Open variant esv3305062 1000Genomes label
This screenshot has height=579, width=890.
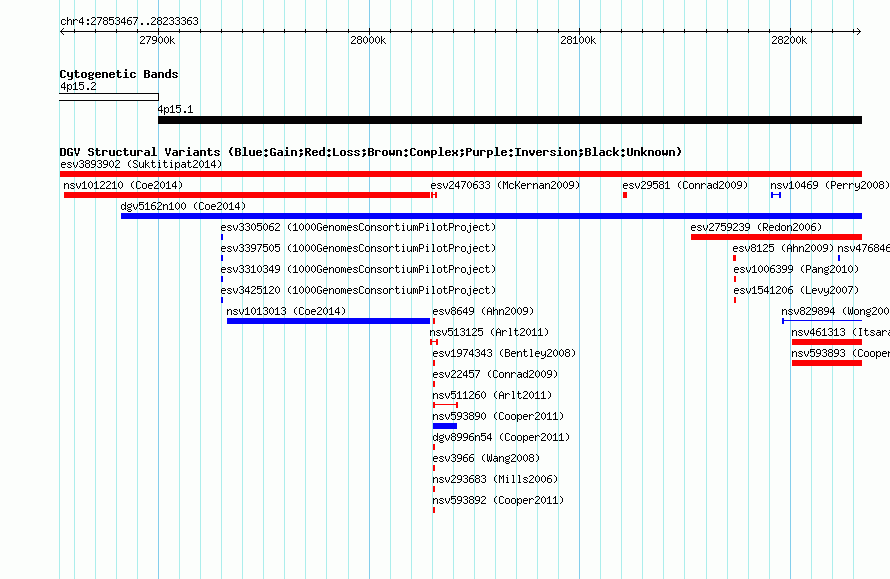358,227
